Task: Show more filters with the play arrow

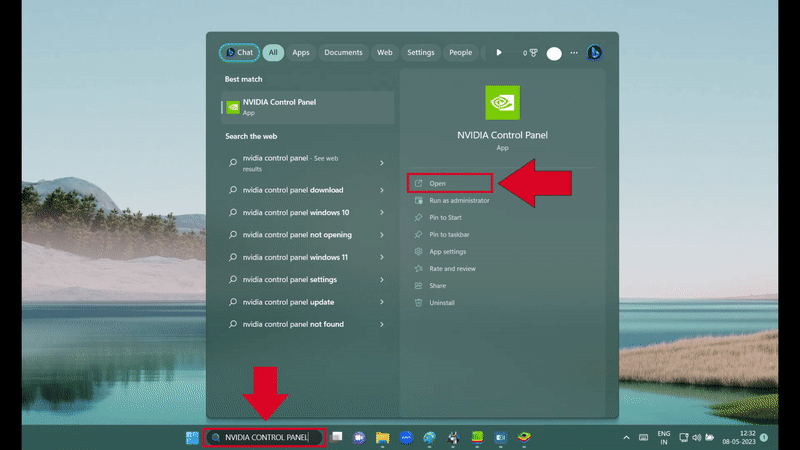Action: [x=499, y=53]
